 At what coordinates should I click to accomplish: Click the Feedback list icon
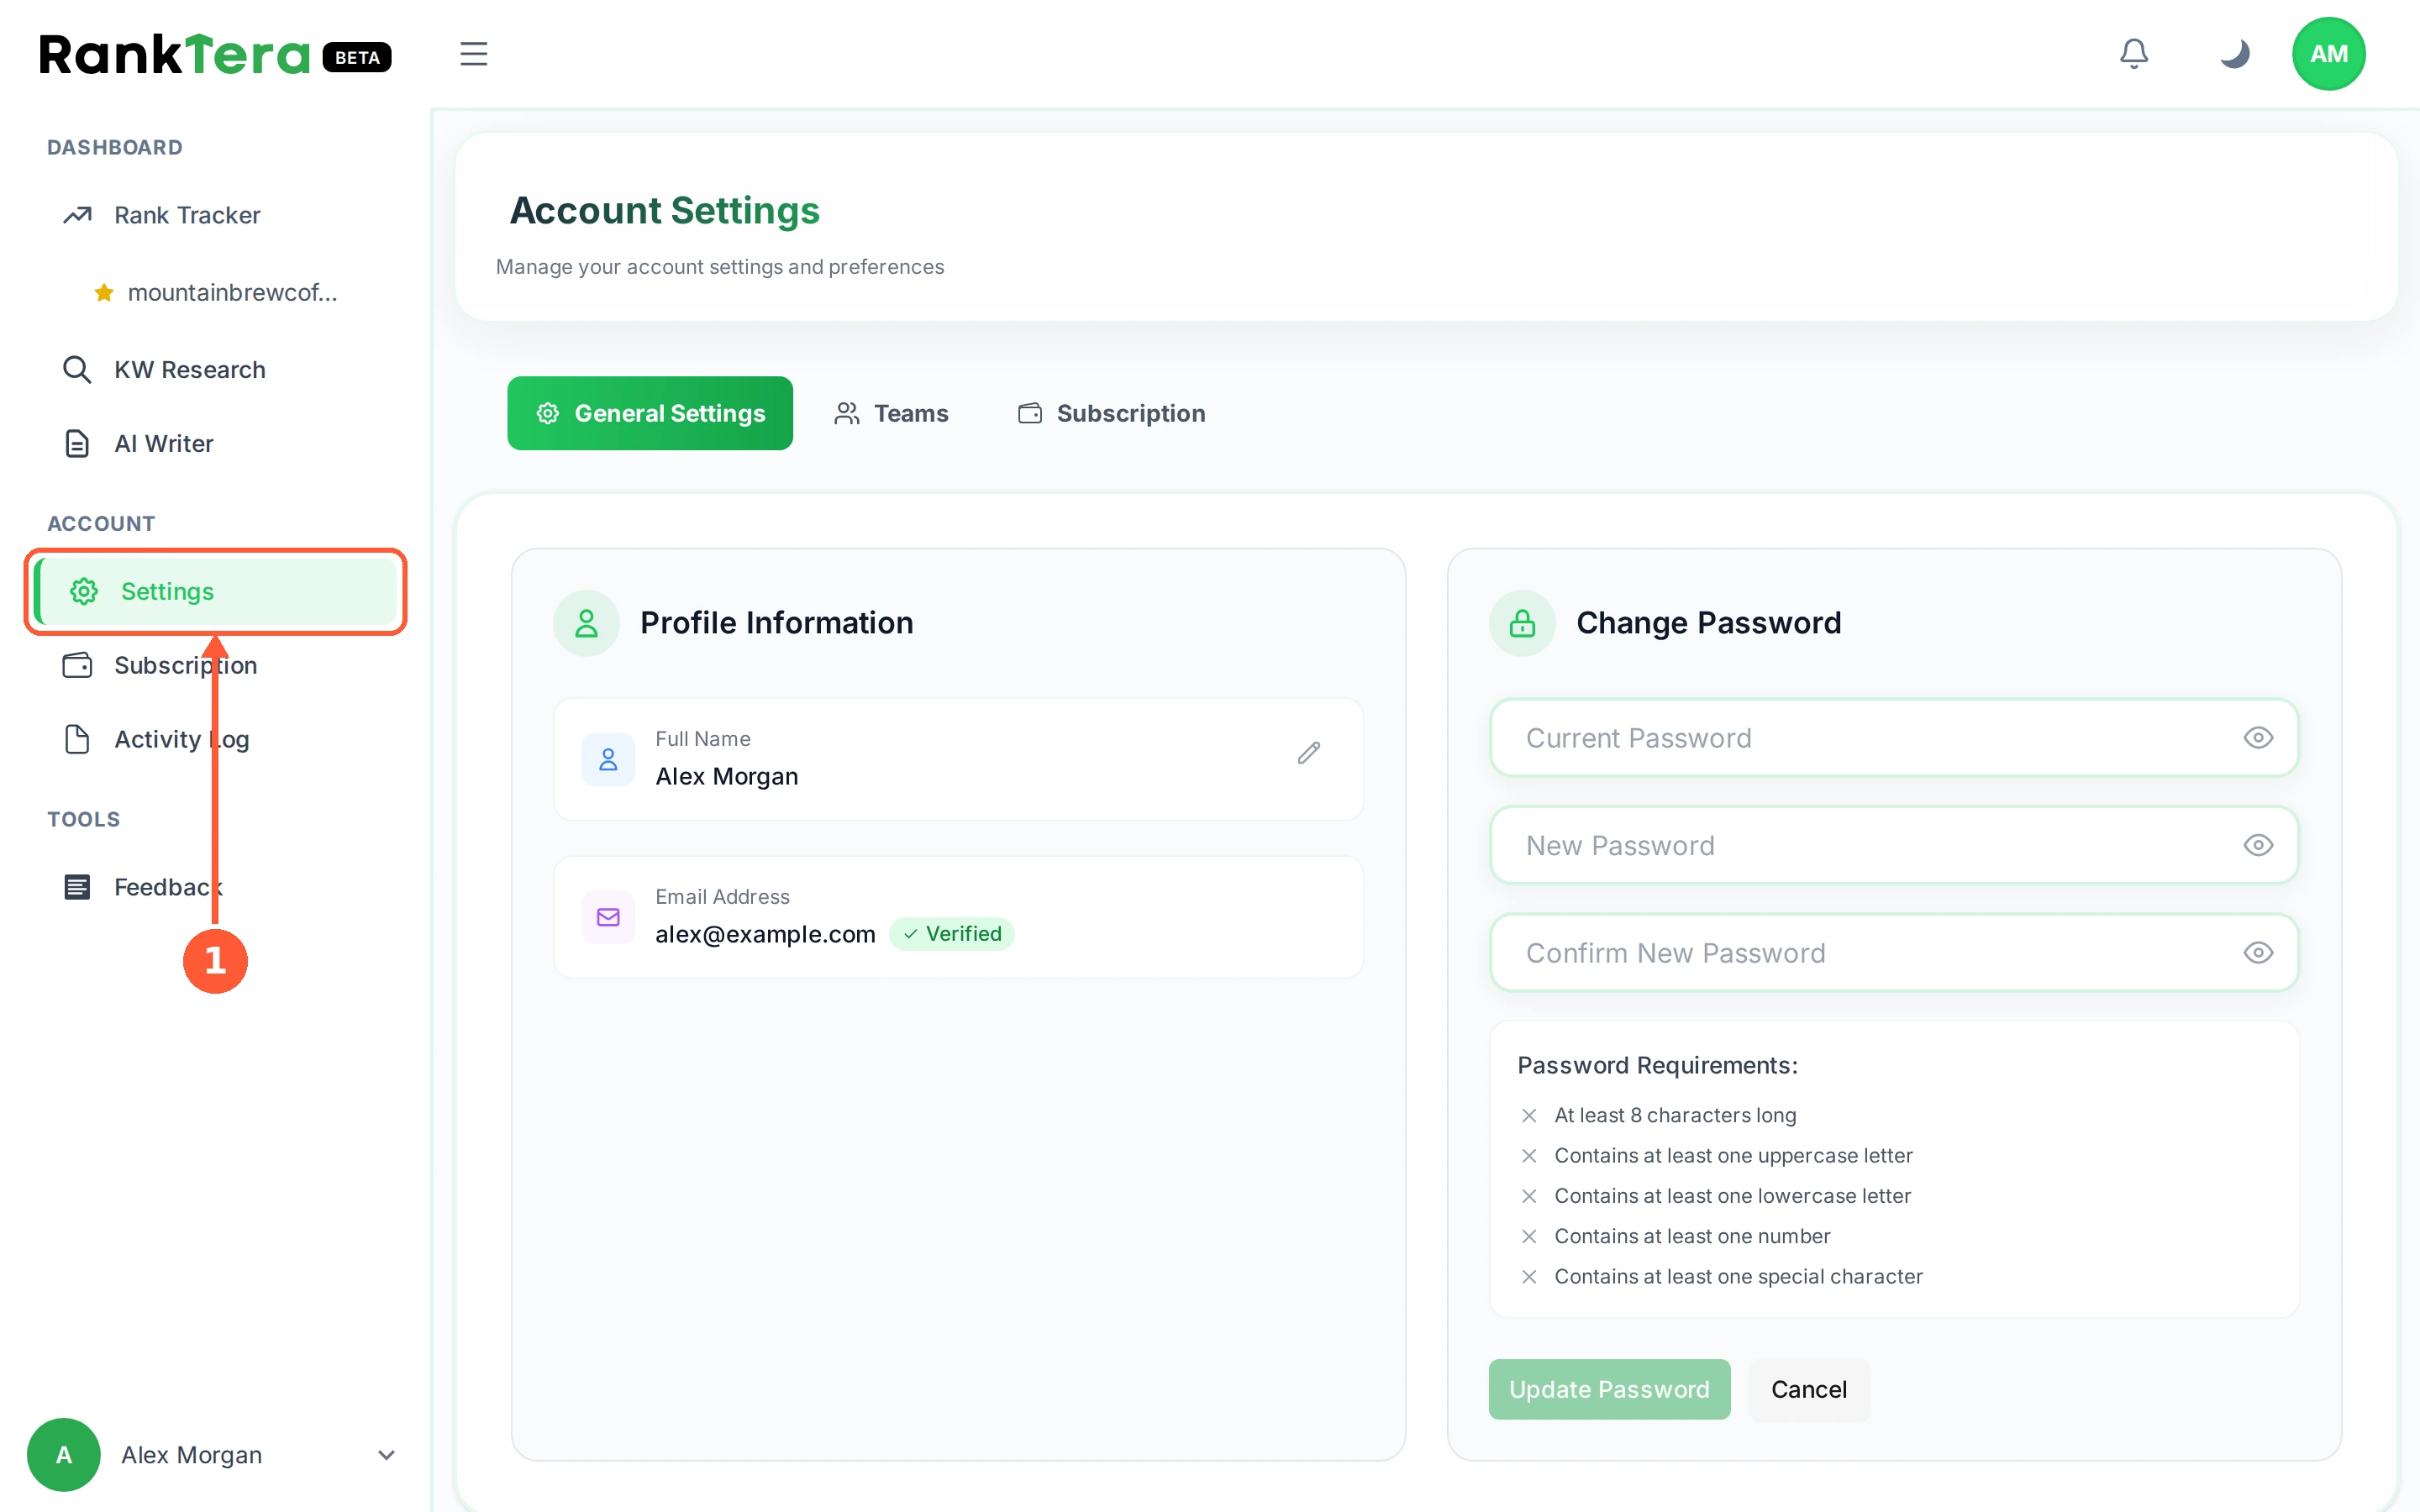pos(77,887)
